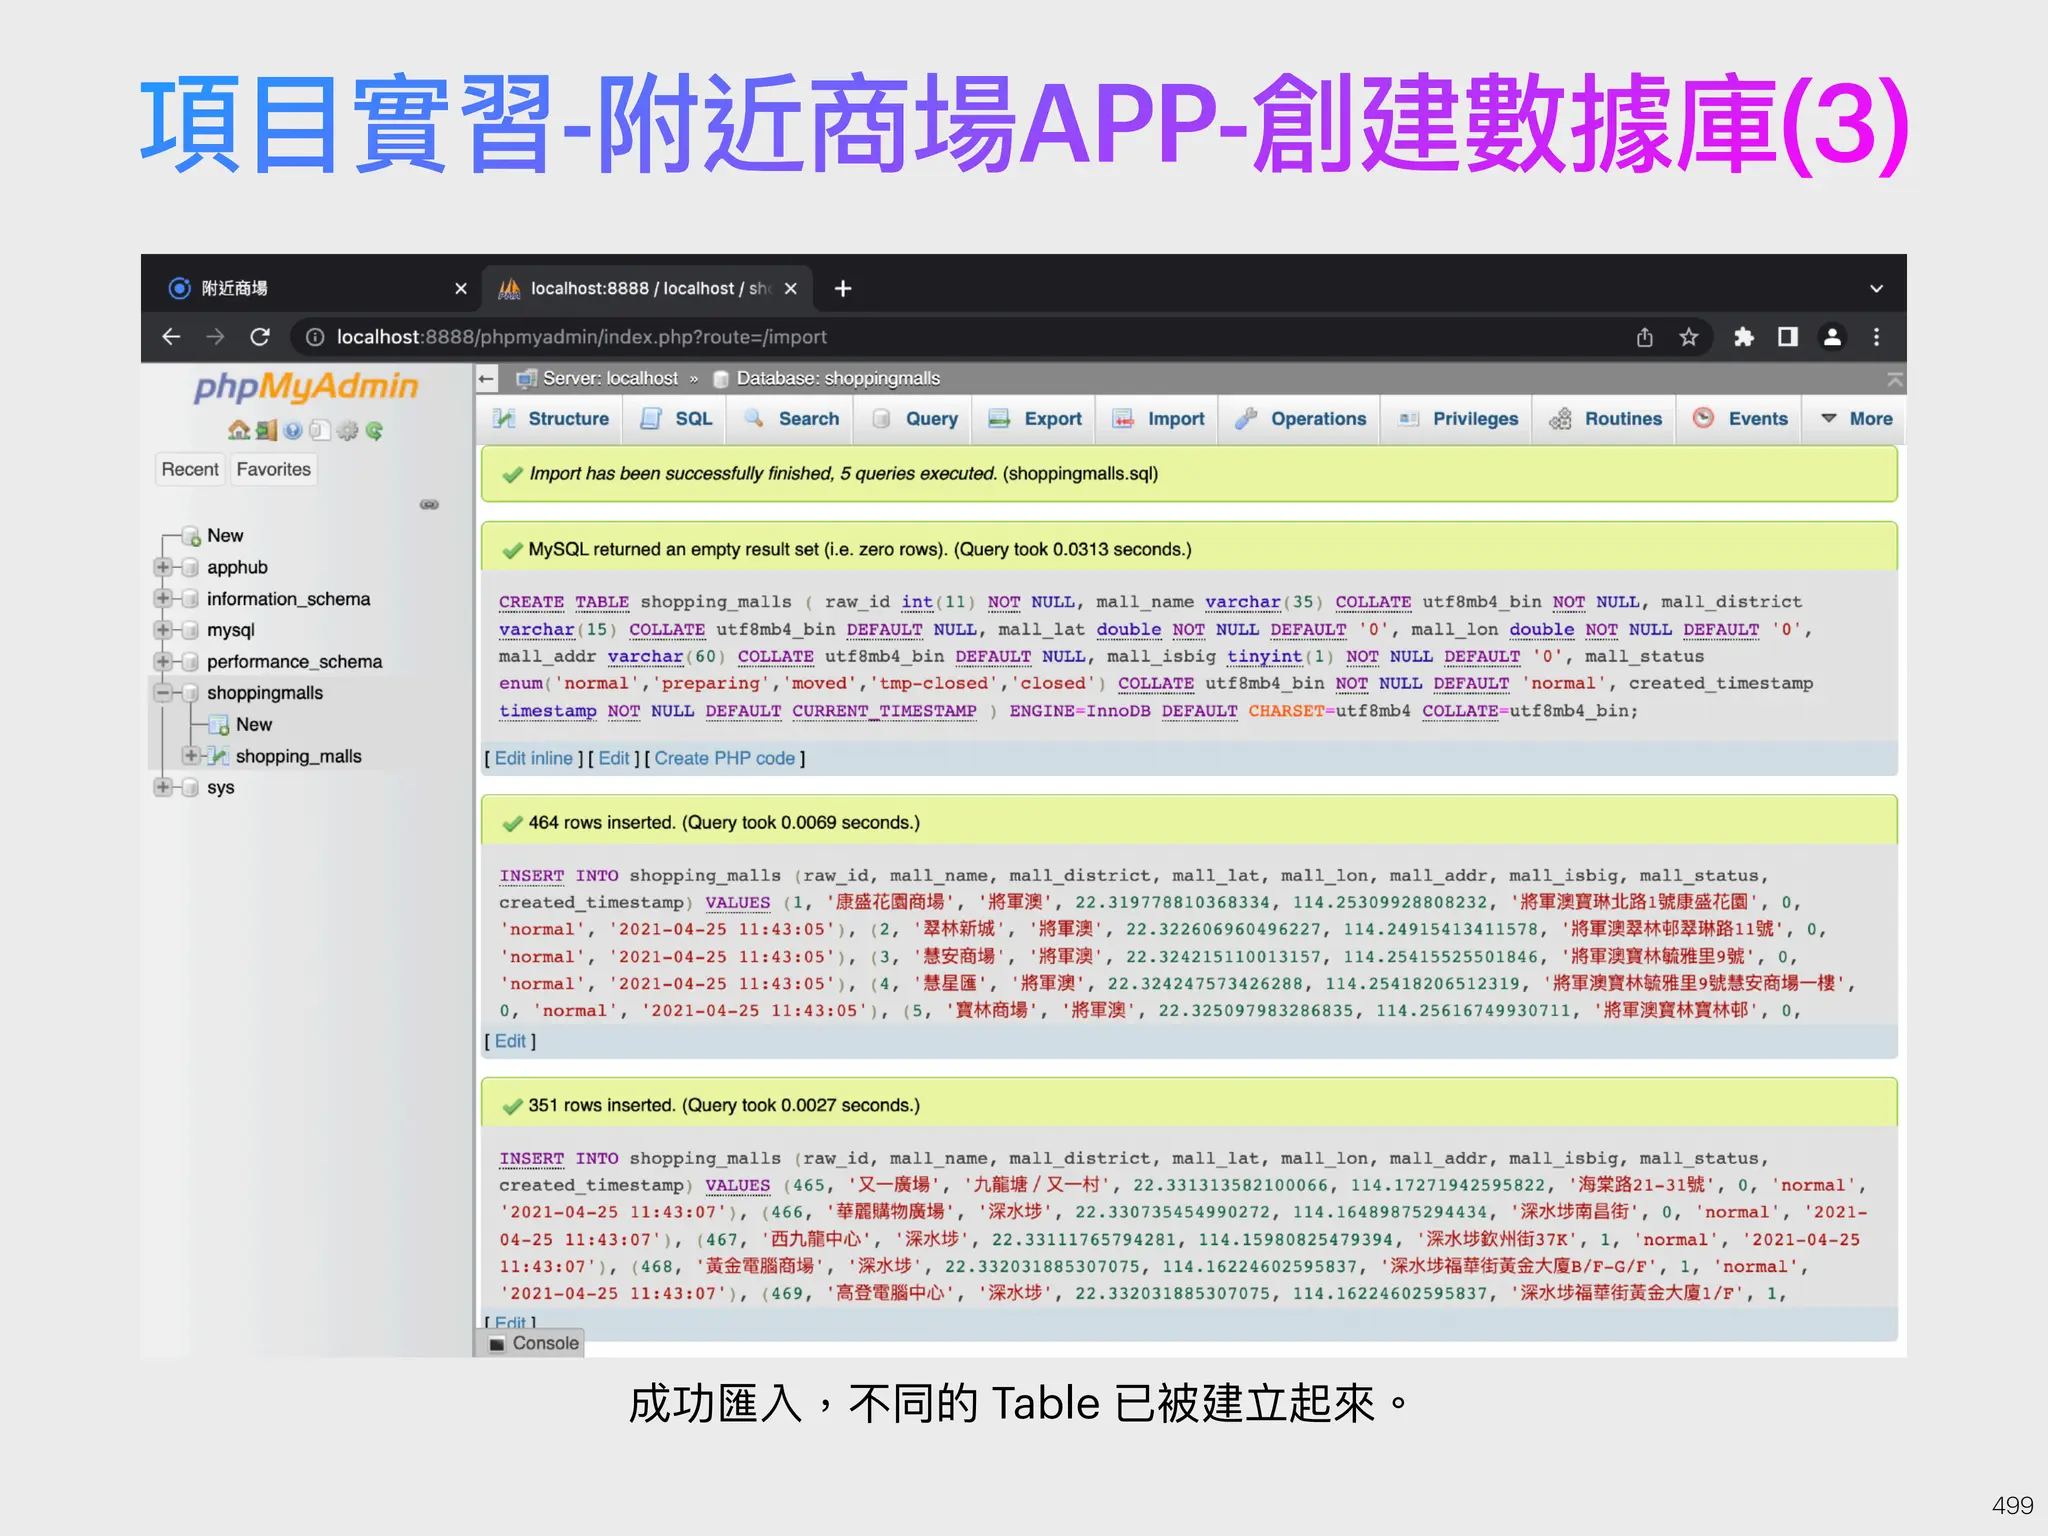
Task: Click New under shoppingmalls database
Action: coord(254,725)
